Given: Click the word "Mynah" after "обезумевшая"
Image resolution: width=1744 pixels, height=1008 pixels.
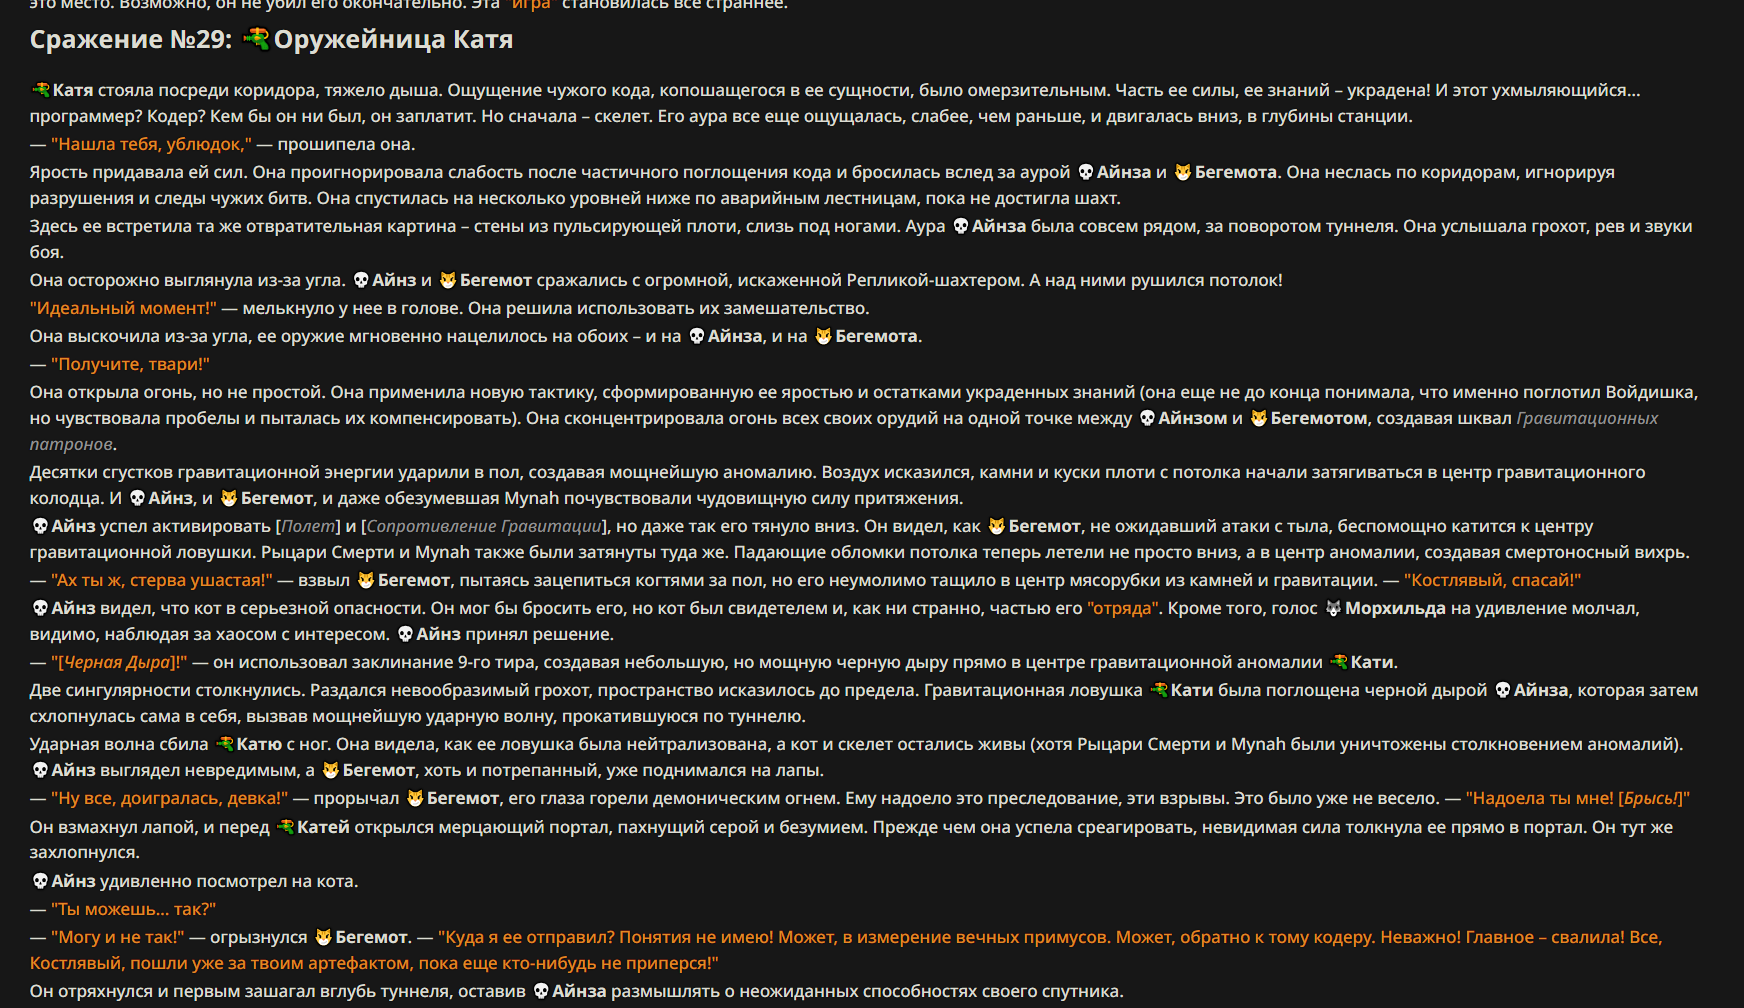Looking at the screenshot, I should tap(531, 498).
